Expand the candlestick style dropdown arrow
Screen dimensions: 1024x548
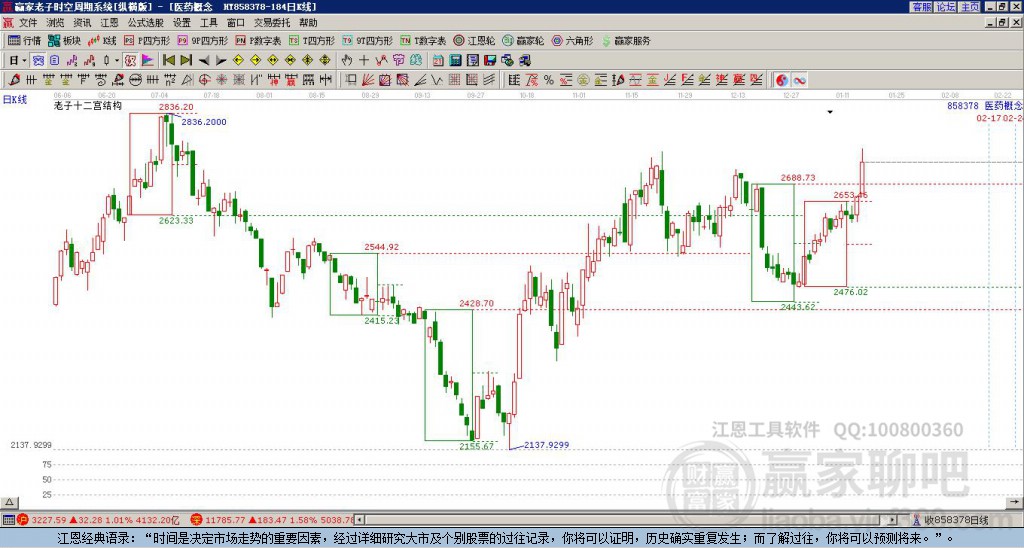point(117,61)
